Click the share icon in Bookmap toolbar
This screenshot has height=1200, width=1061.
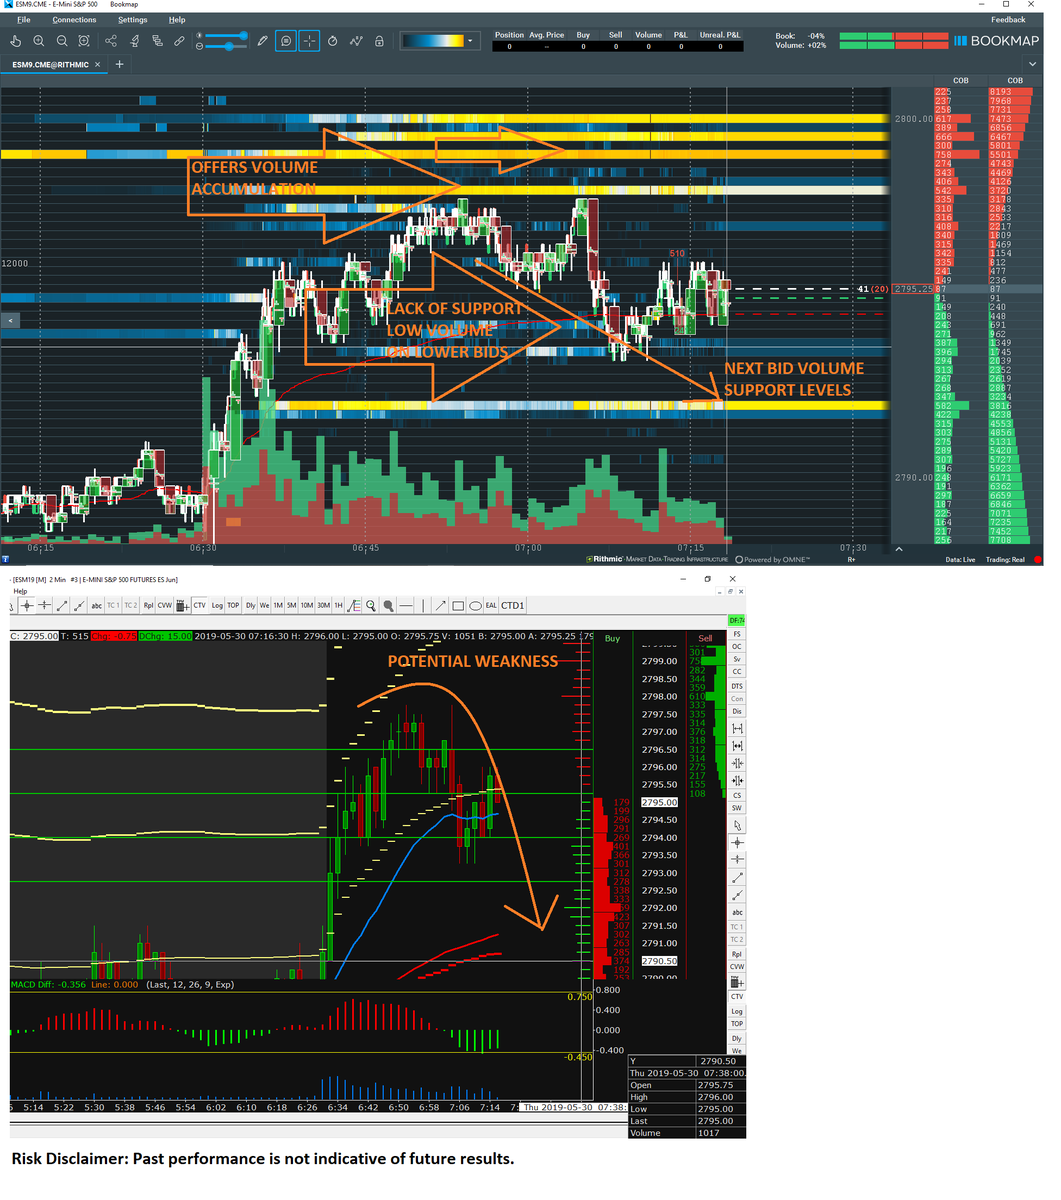point(111,40)
